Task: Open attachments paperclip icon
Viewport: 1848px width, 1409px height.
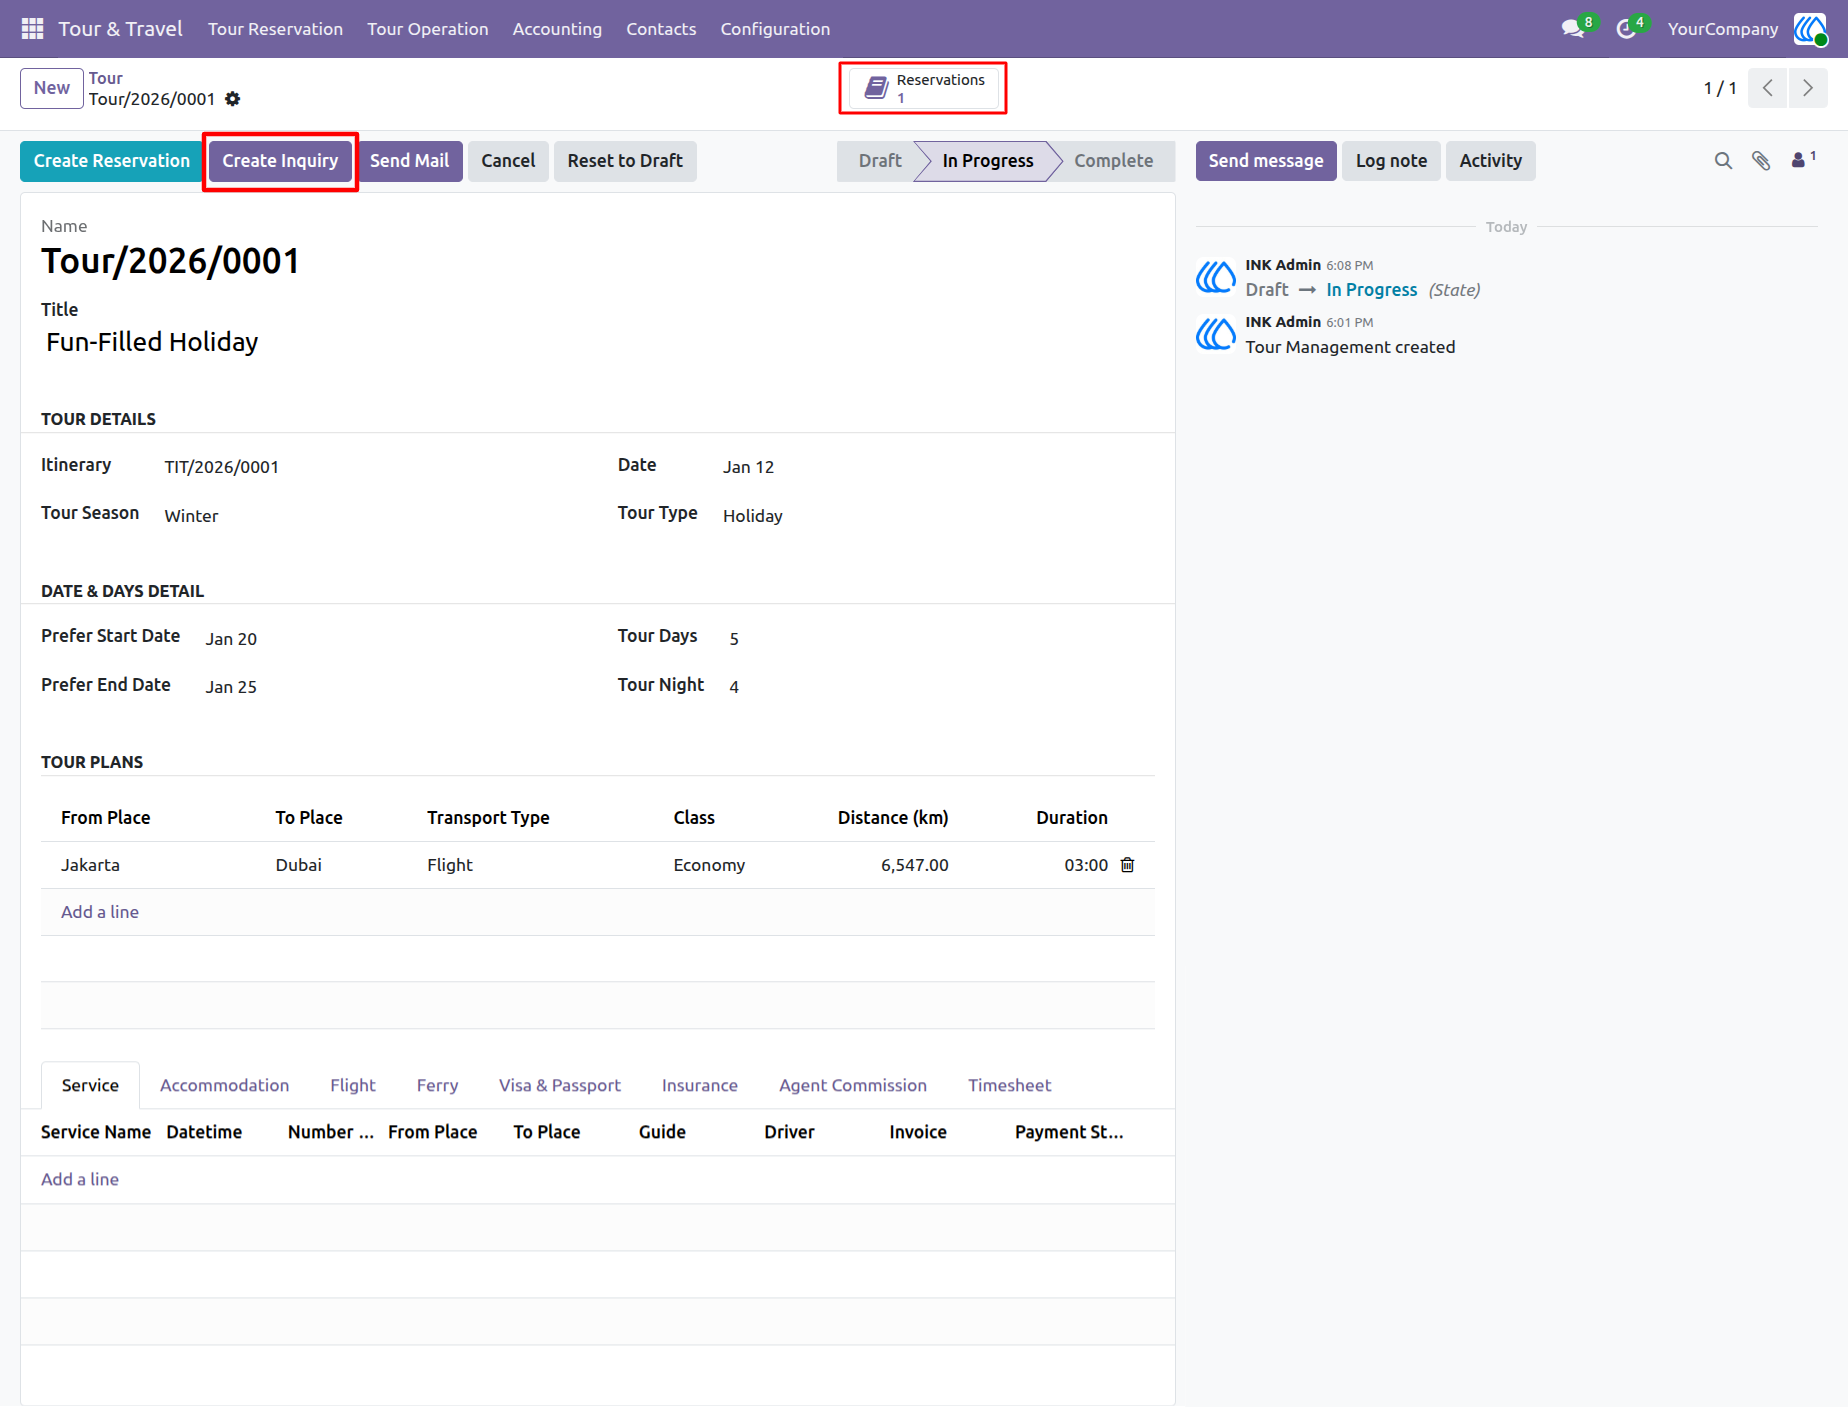Action: coord(1761,161)
